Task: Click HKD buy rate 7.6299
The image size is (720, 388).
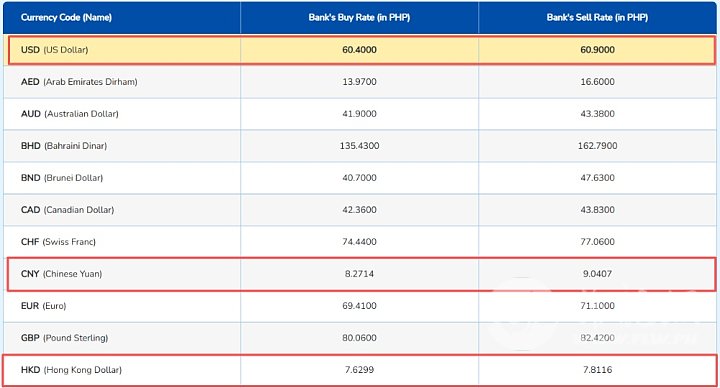Action: pyautogui.click(x=359, y=370)
